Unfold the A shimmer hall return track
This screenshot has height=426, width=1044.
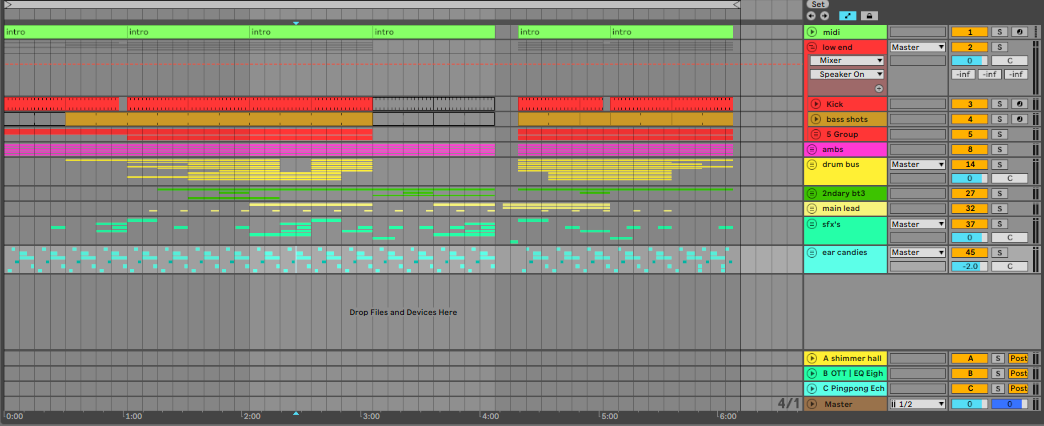(812, 358)
